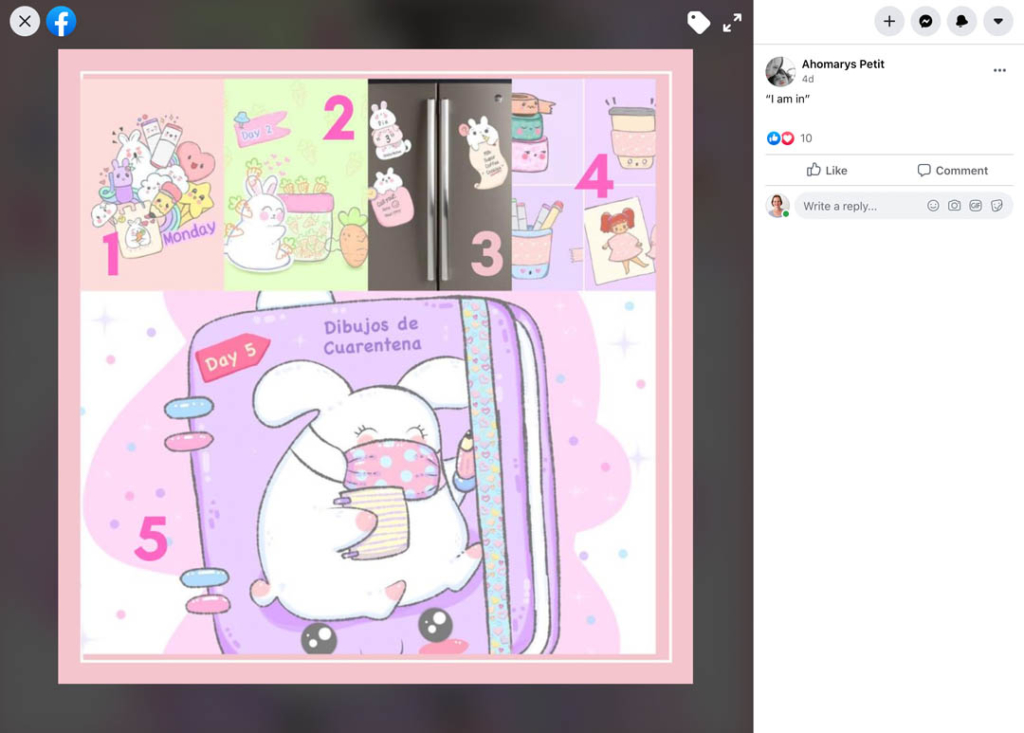Attach a photo to the reply
This screenshot has width=1024, height=733.
pyautogui.click(x=954, y=205)
